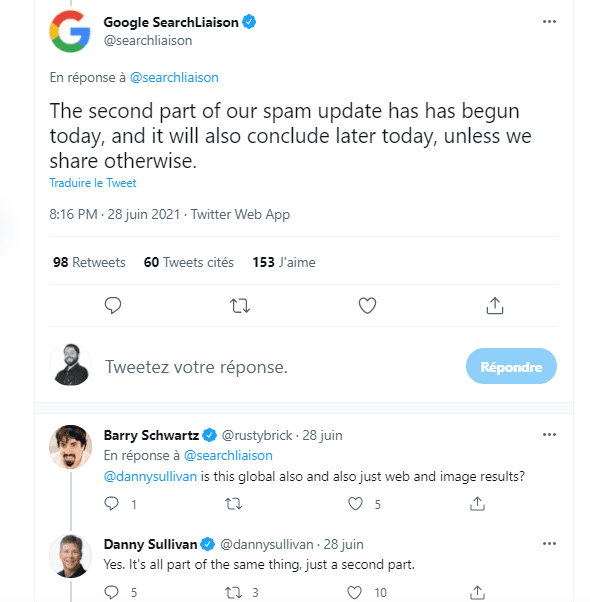Click the Répondre button
The width and height of the screenshot is (590, 602).
[511, 366]
